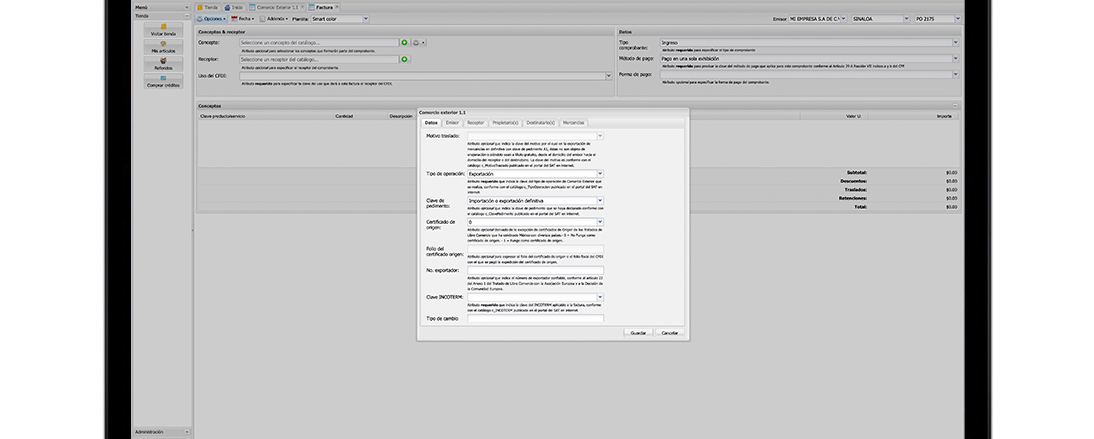Click the Visitar tienda sidebar icon

(163, 28)
